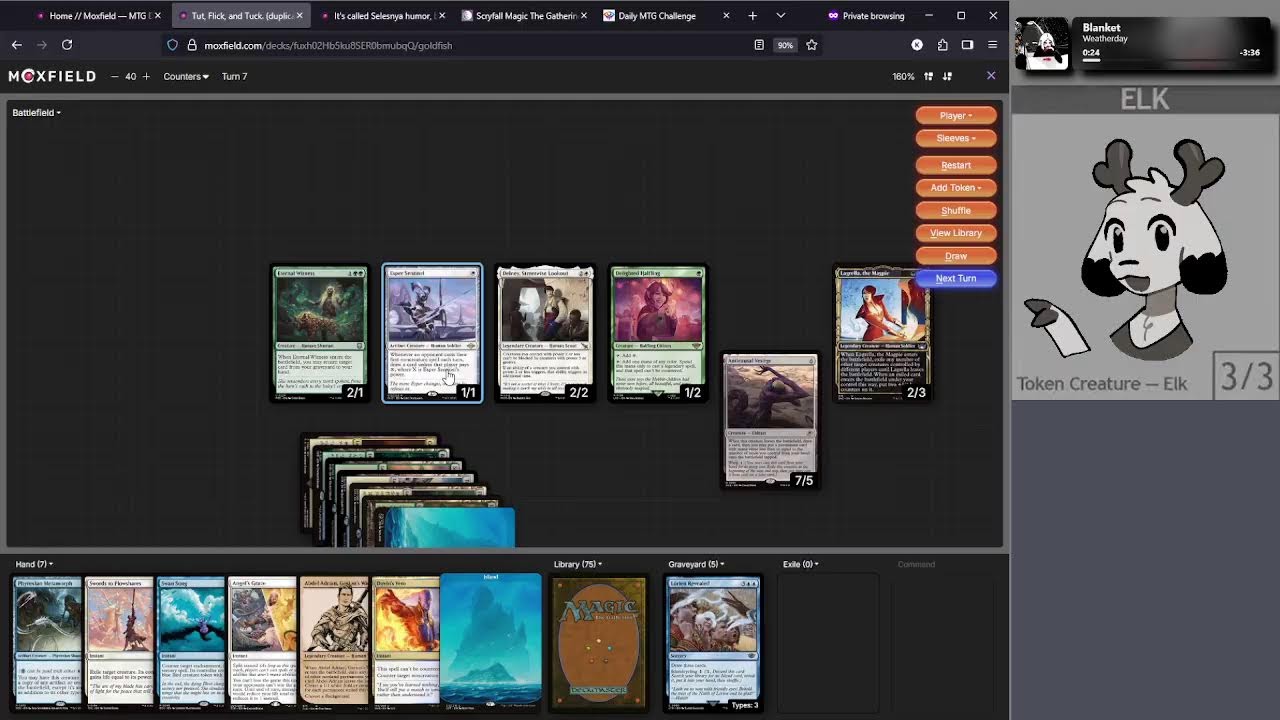The image size is (1280, 720).
Task: Close the Tut, Flick, and Tuck tab
Action: coord(299,16)
